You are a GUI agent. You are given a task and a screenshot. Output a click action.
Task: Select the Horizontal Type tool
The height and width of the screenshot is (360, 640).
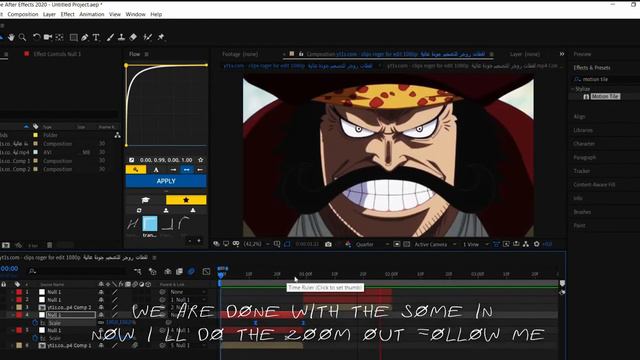coord(96,37)
